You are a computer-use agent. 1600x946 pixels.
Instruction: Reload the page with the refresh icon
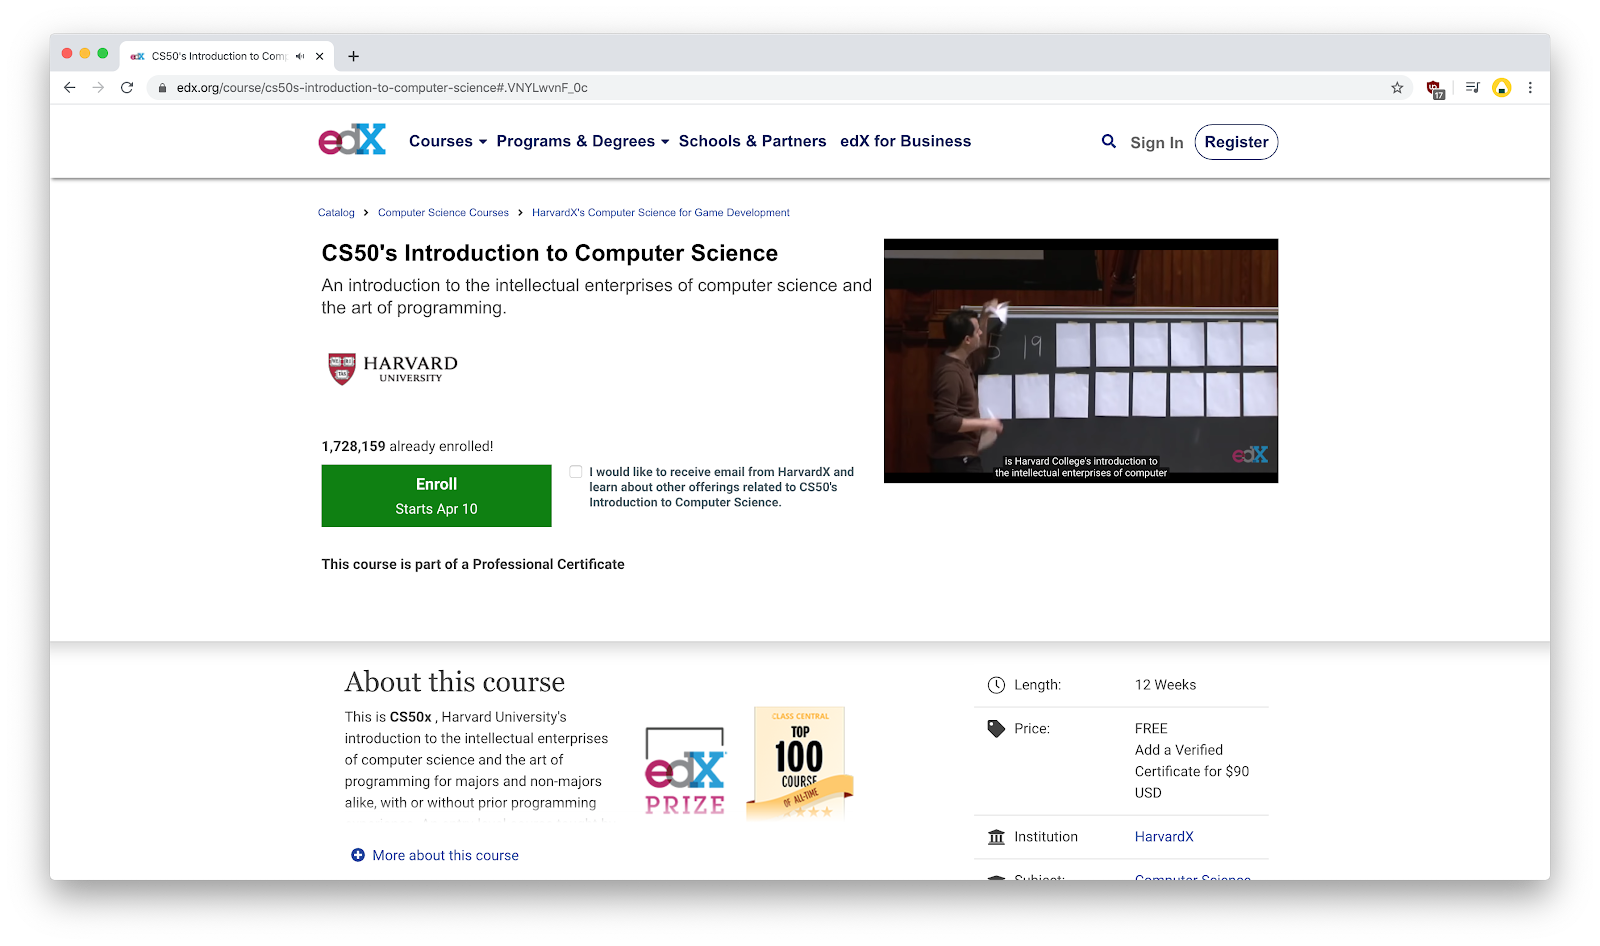pos(127,88)
